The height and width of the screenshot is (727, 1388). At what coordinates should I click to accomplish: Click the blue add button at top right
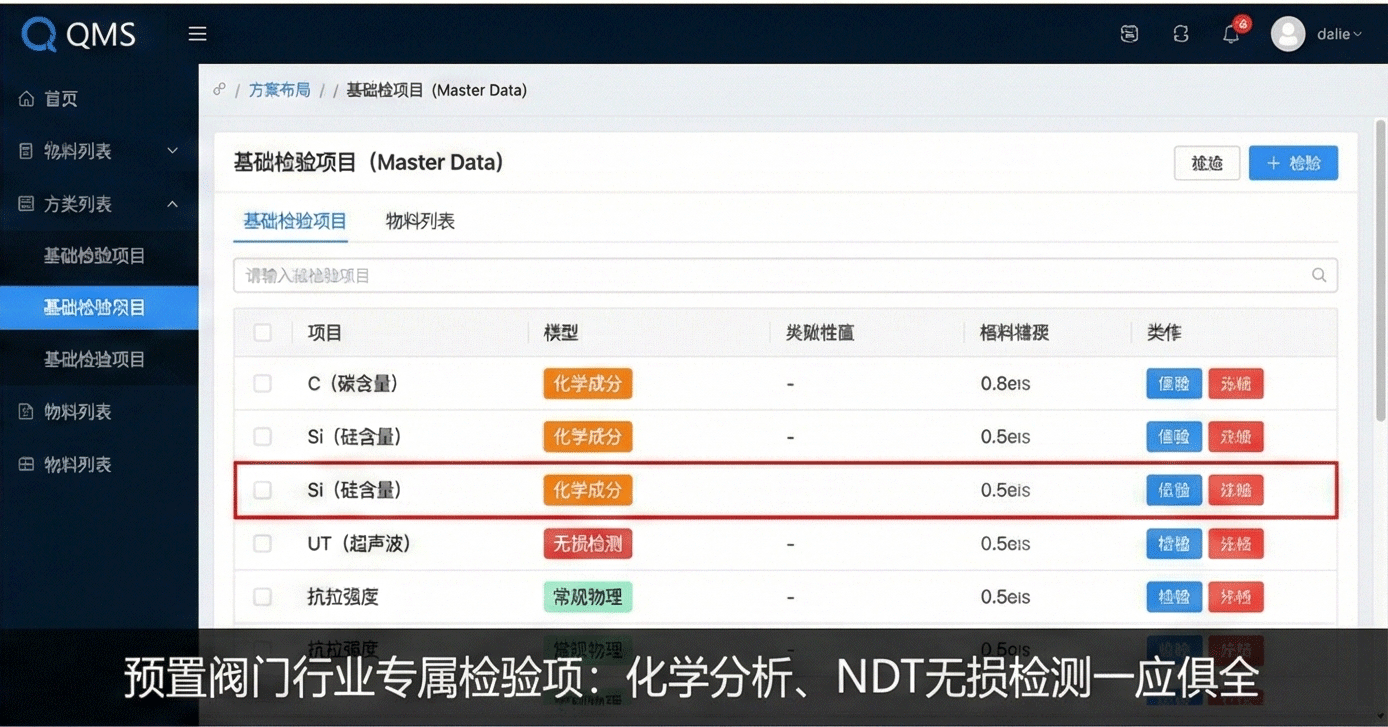pos(1293,162)
